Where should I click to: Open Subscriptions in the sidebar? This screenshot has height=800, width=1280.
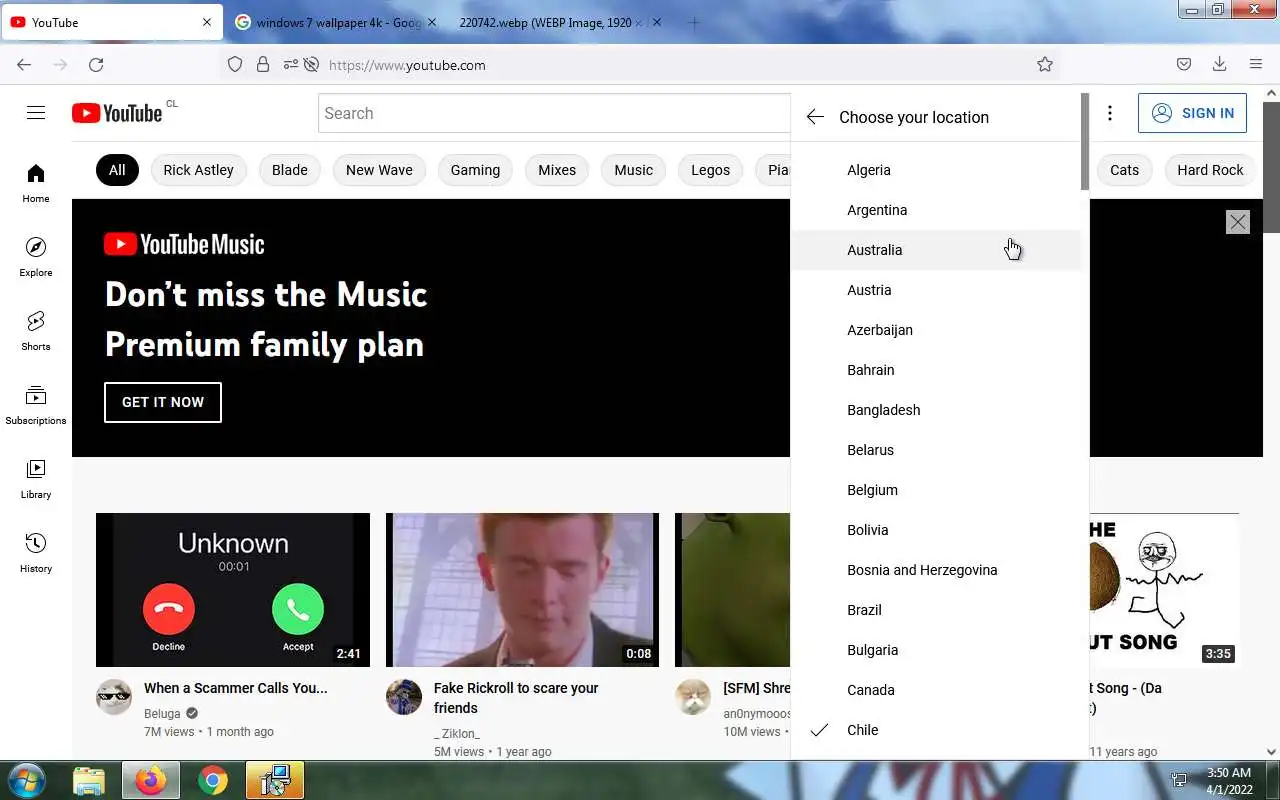pos(36,406)
